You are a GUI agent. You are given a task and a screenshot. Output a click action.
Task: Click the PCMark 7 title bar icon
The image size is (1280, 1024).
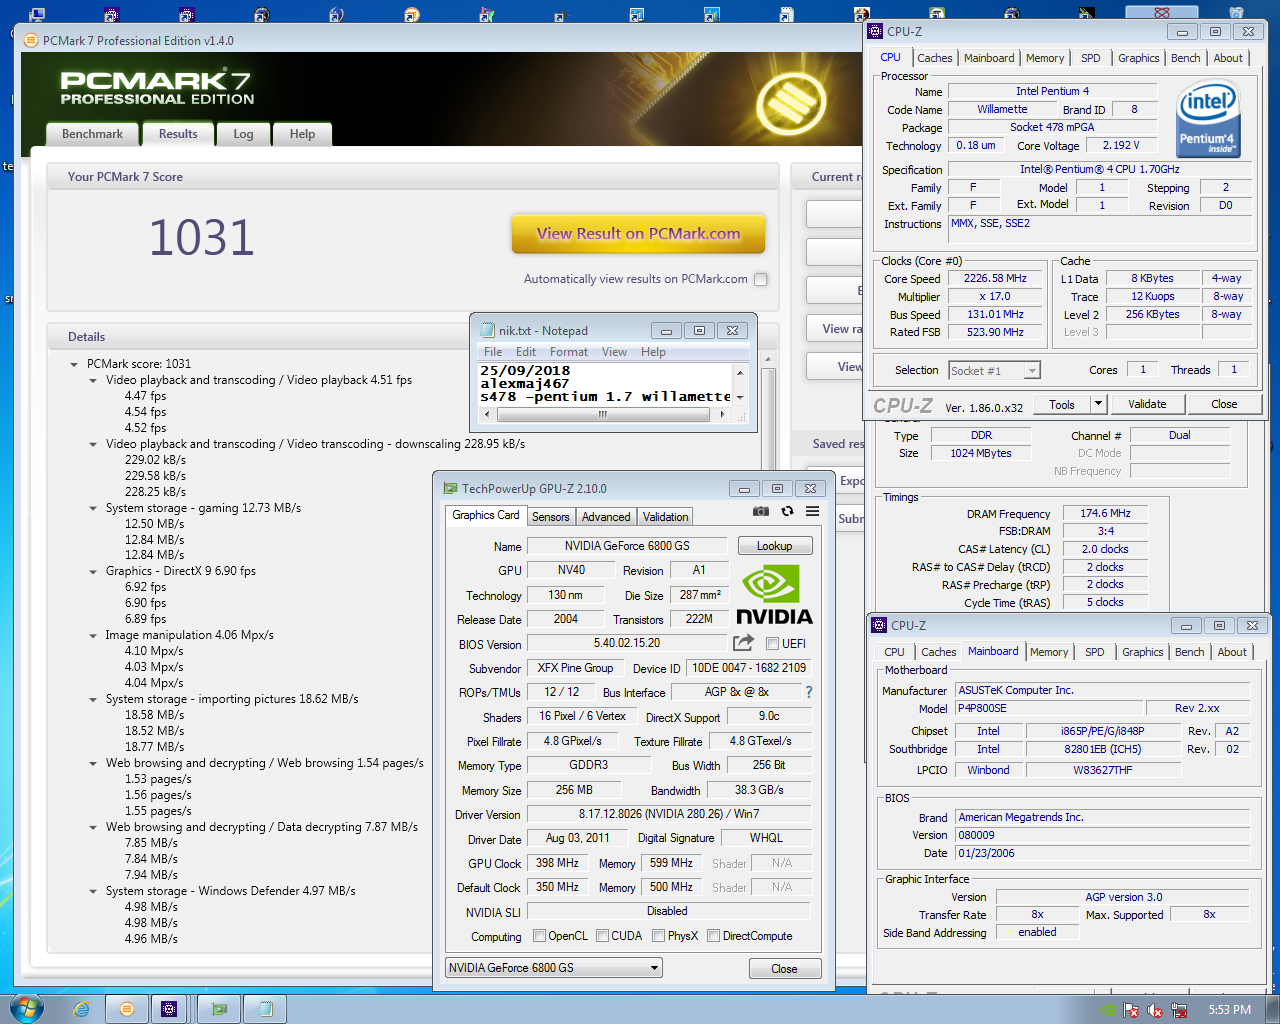[x=30, y=41]
